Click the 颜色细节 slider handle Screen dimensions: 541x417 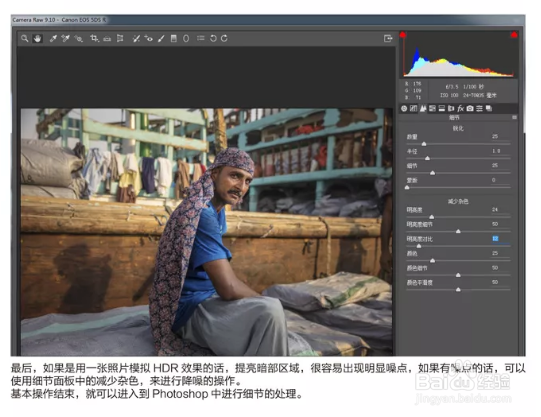[458, 275]
